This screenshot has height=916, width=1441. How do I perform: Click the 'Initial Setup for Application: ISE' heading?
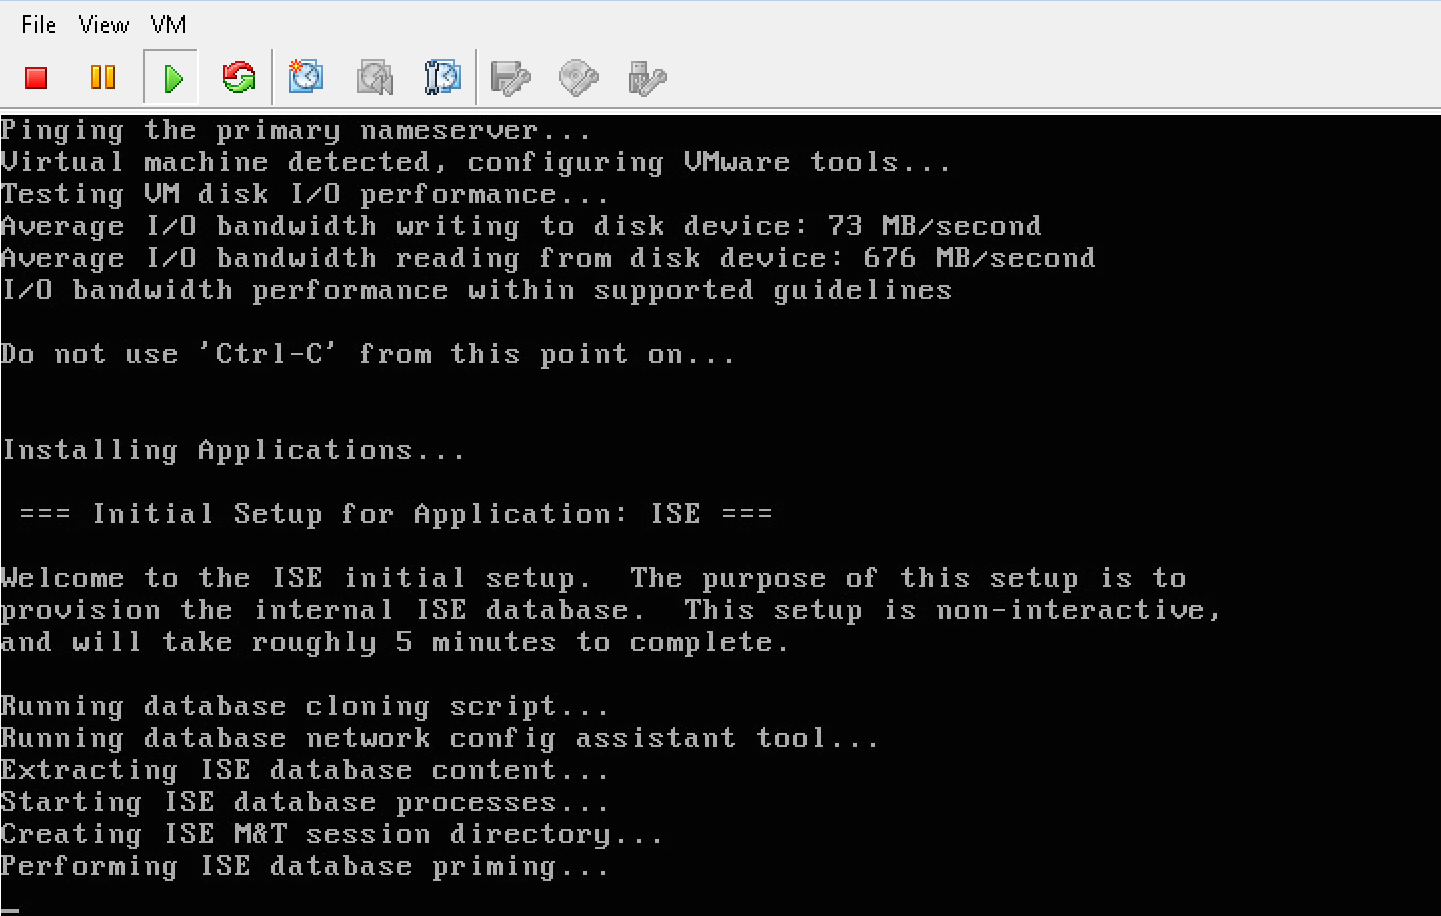[396, 515]
